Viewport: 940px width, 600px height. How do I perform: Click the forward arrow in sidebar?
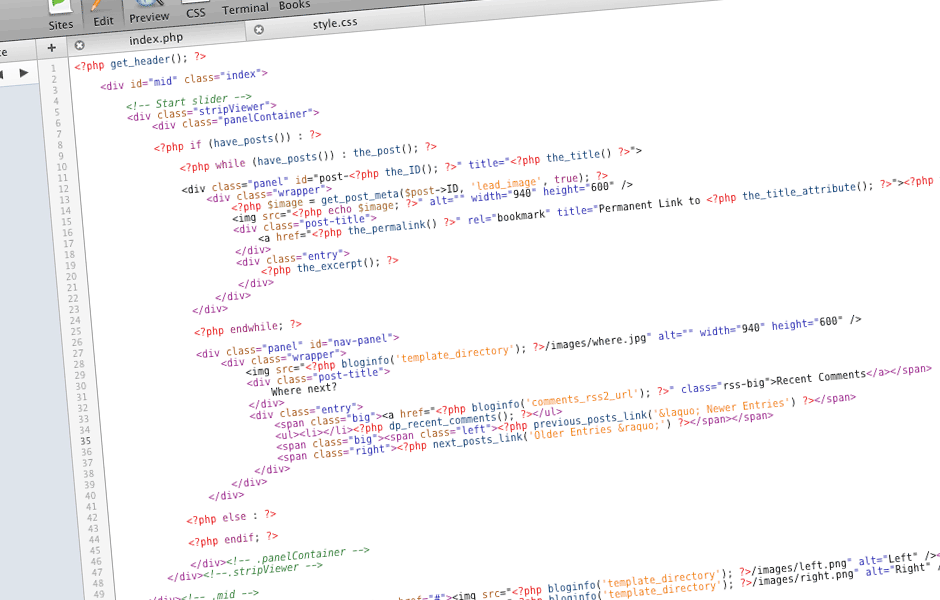(x=23, y=73)
